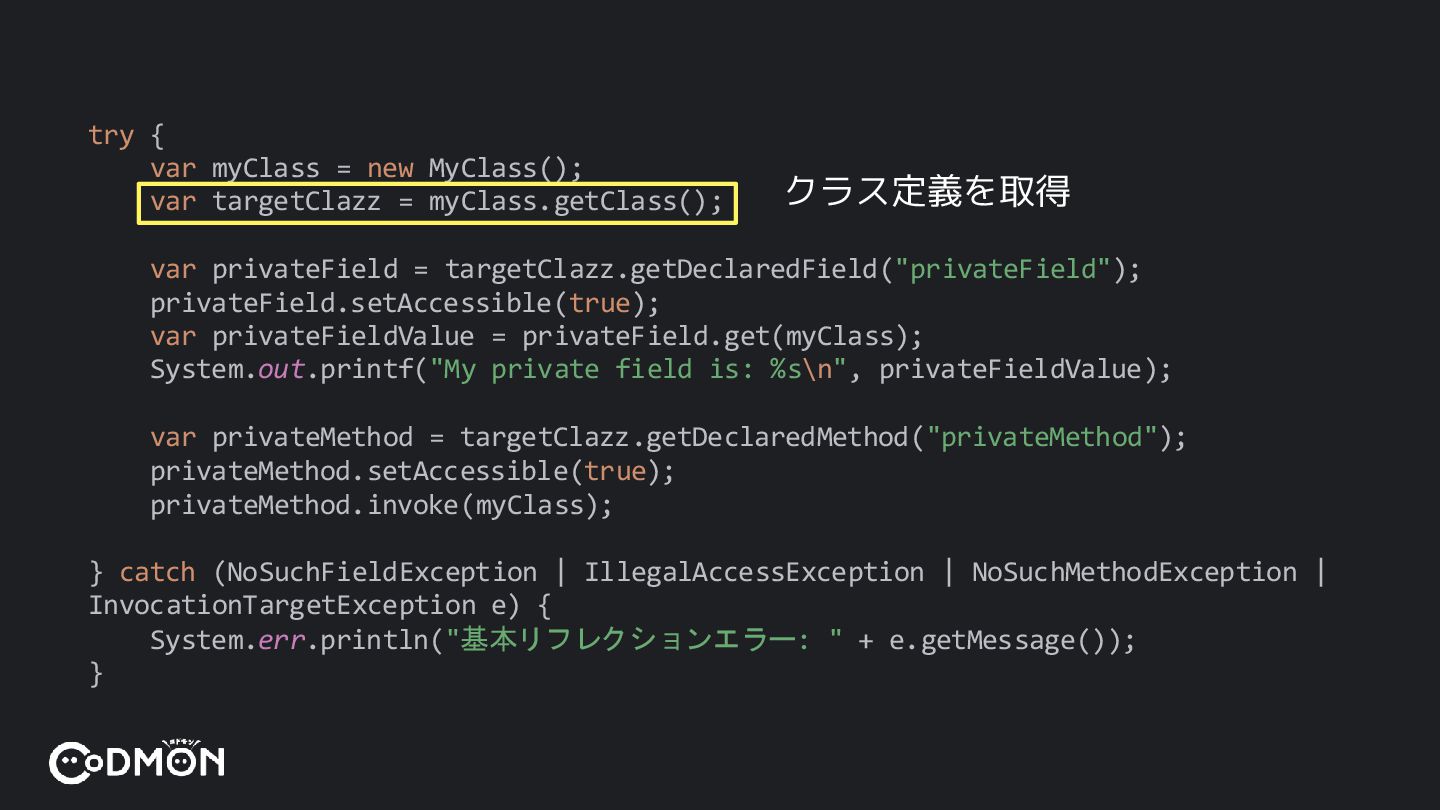The height and width of the screenshot is (810, 1440).
Task: Click the System.out.printf statement
Action: tap(660, 370)
